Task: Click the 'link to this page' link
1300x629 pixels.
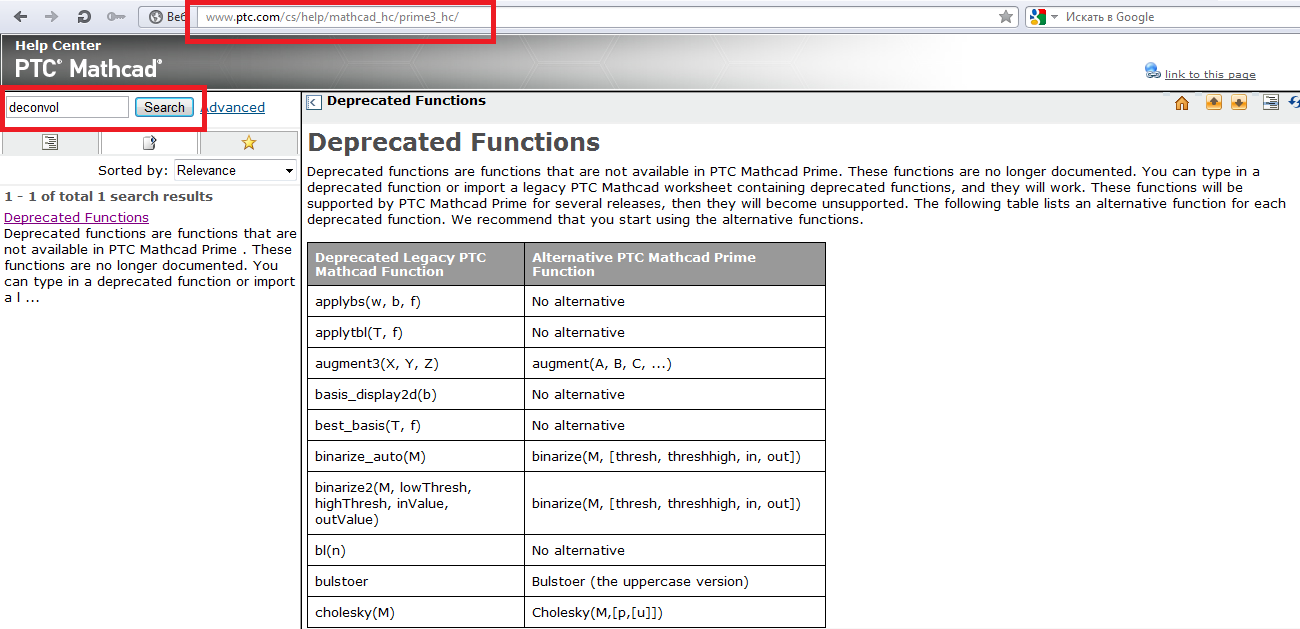Action: (1210, 74)
